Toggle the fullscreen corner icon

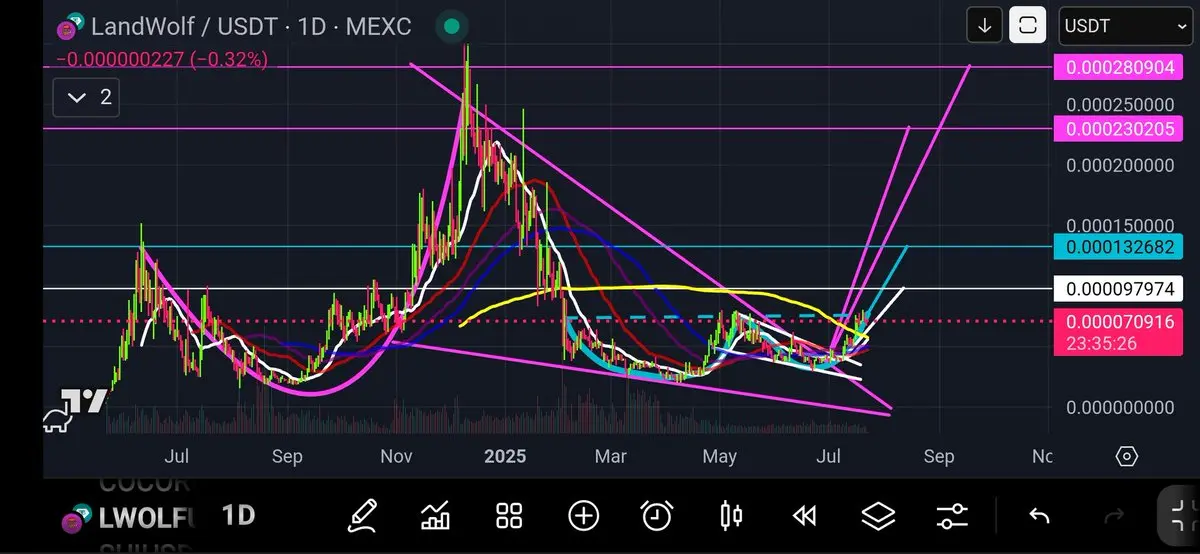tap(1184, 516)
